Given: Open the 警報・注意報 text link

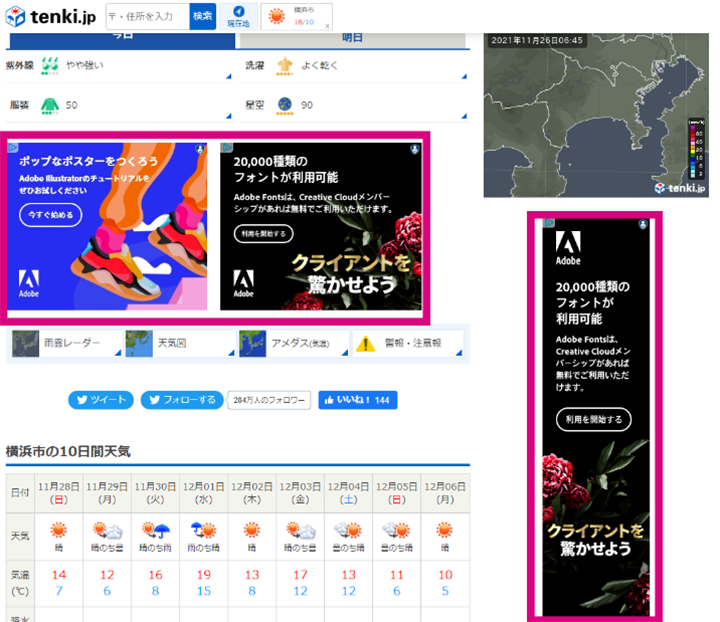Looking at the screenshot, I should (x=413, y=343).
